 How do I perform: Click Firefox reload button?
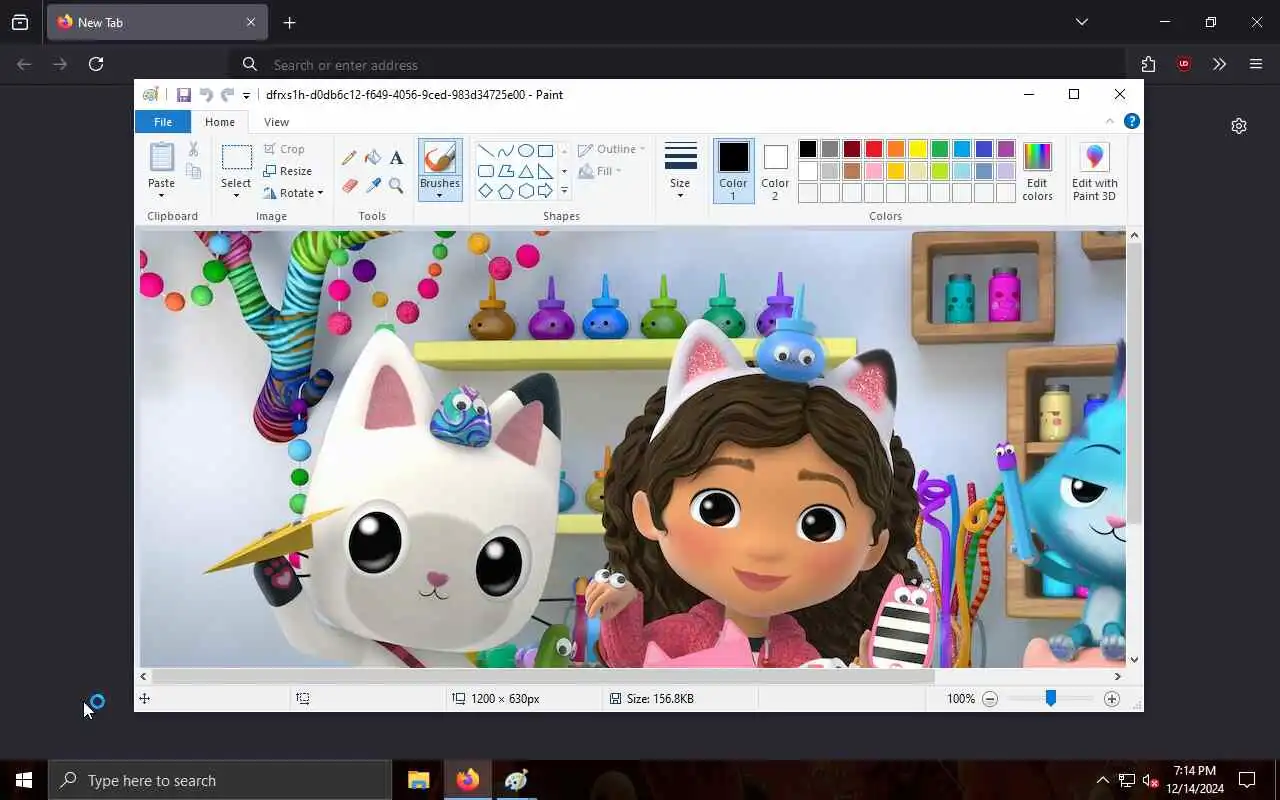(96, 64)
